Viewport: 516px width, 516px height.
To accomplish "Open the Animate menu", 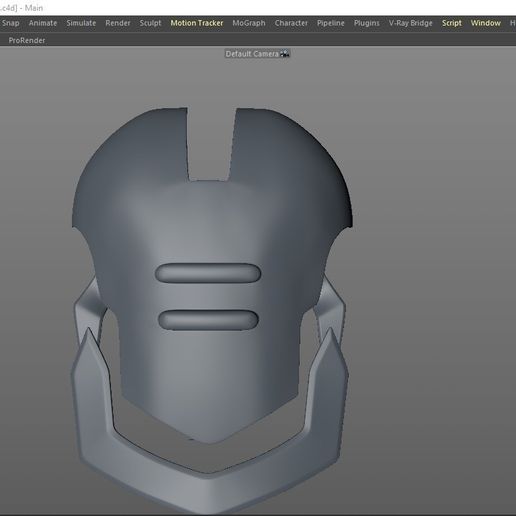I will pos(43,23).
